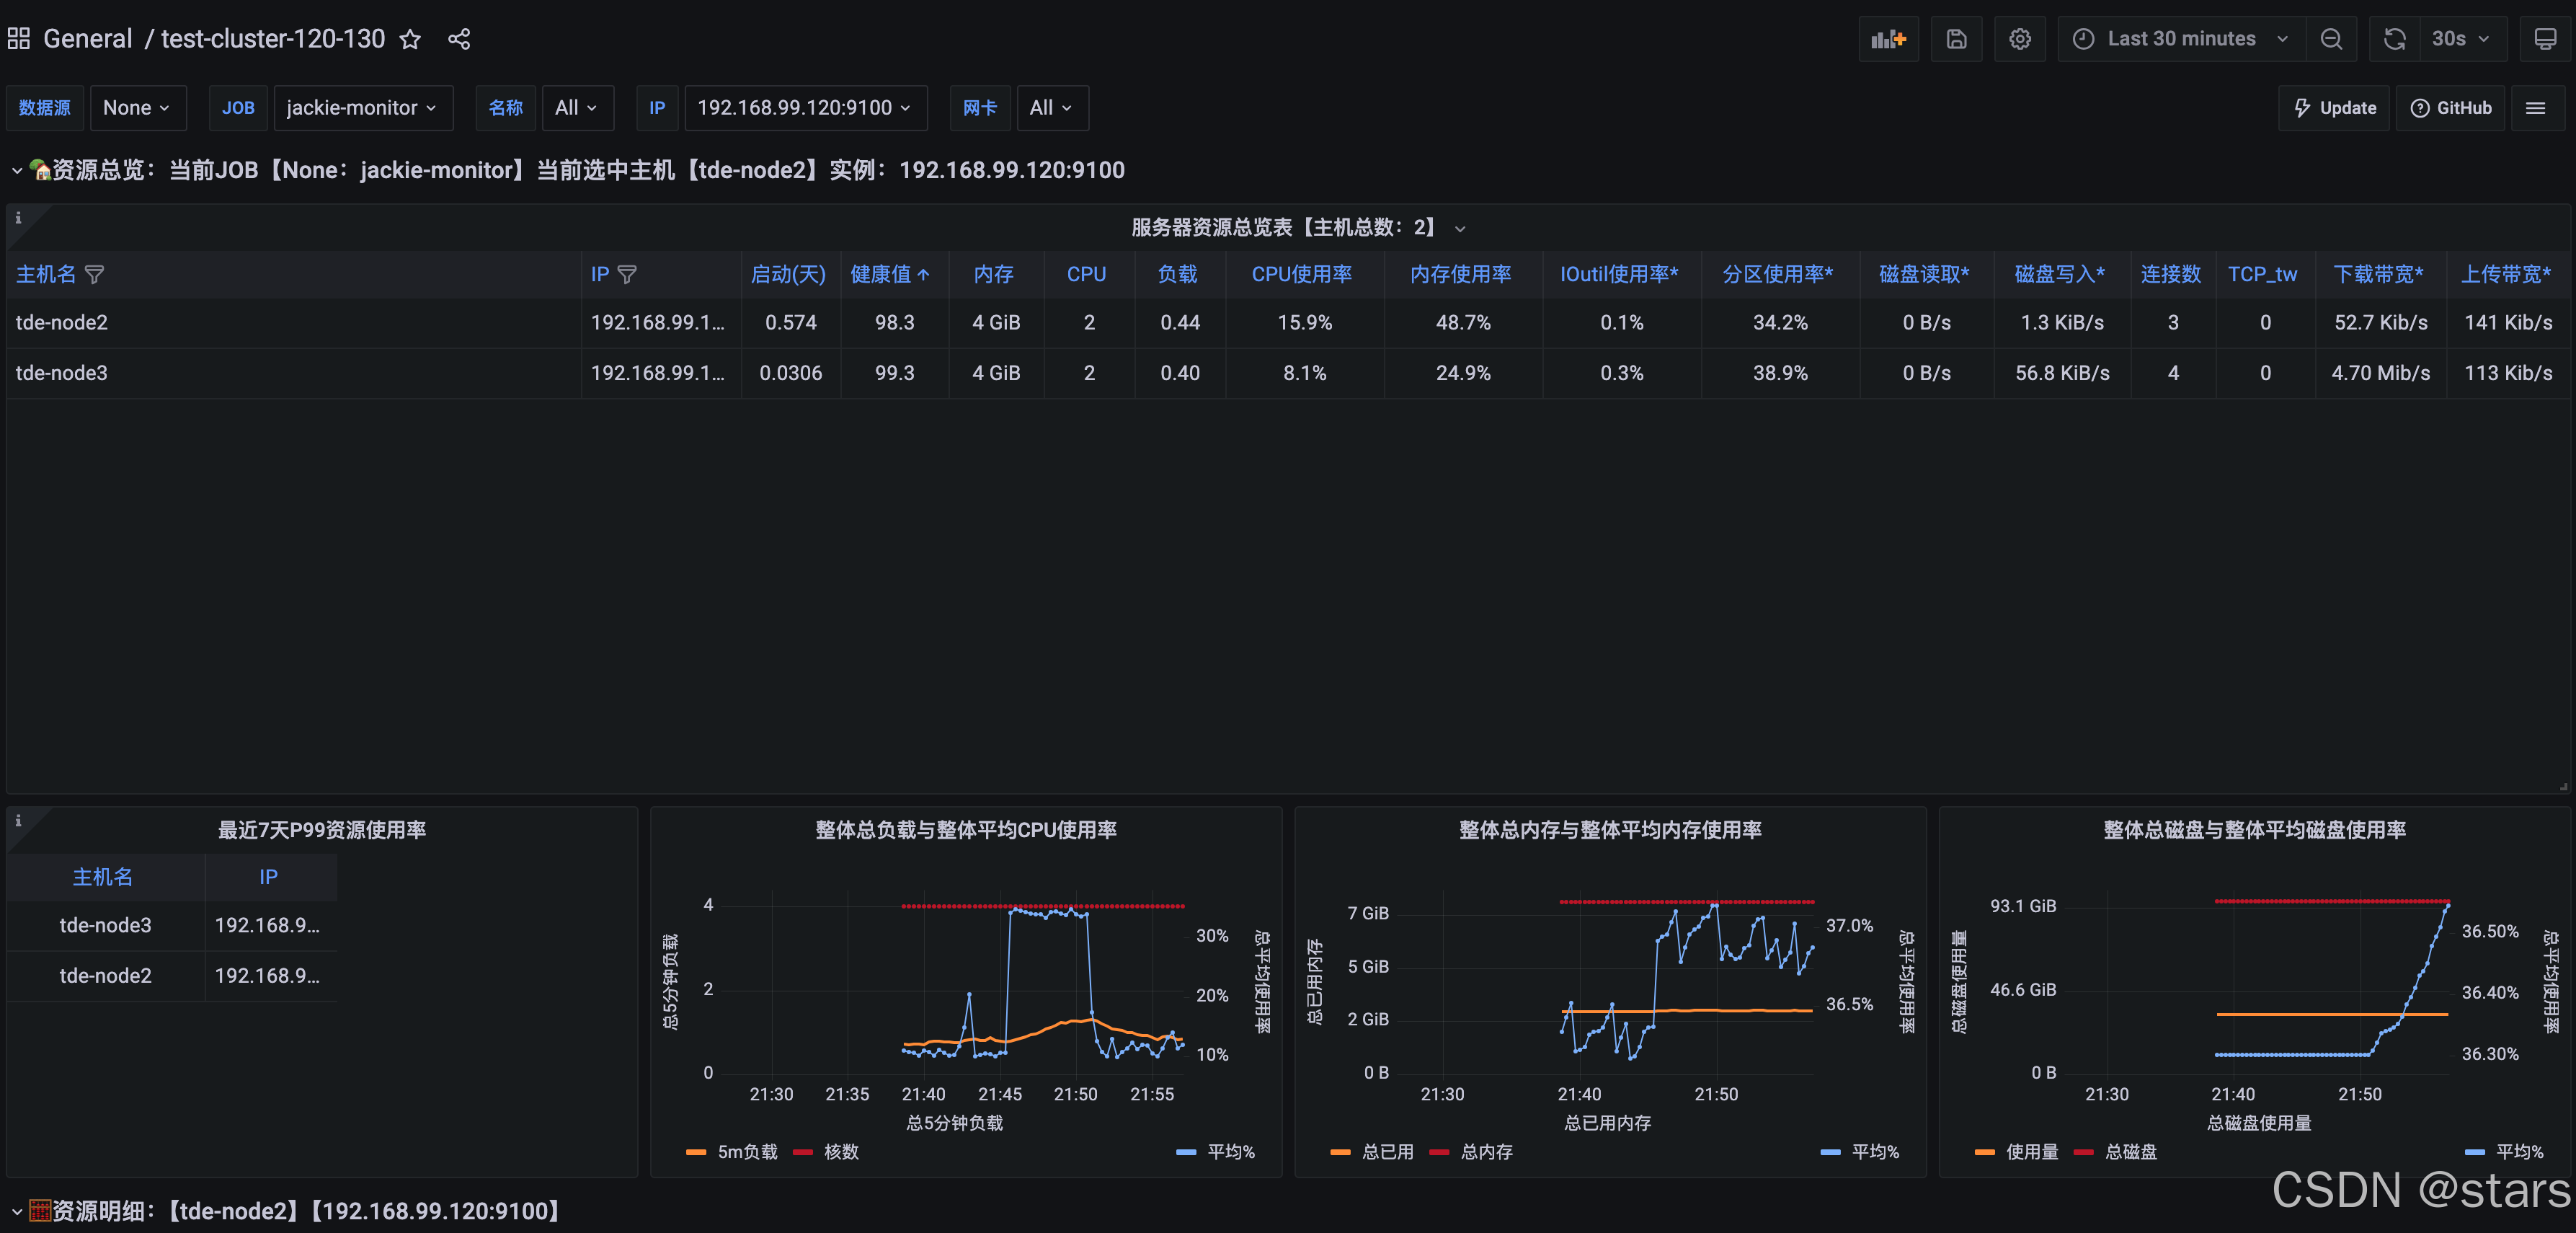Viewport: 2576px width, 1233px height.
Task: Click the 4.70 Mib/s download cell
Action: (2380, 373)
